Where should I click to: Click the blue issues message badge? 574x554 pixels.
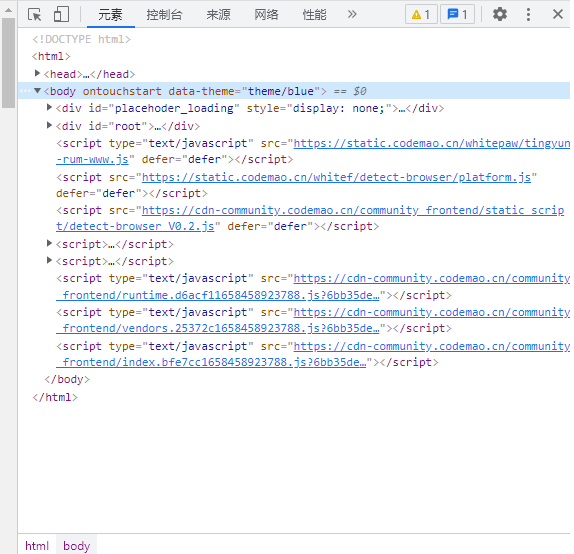click(457, 15)
